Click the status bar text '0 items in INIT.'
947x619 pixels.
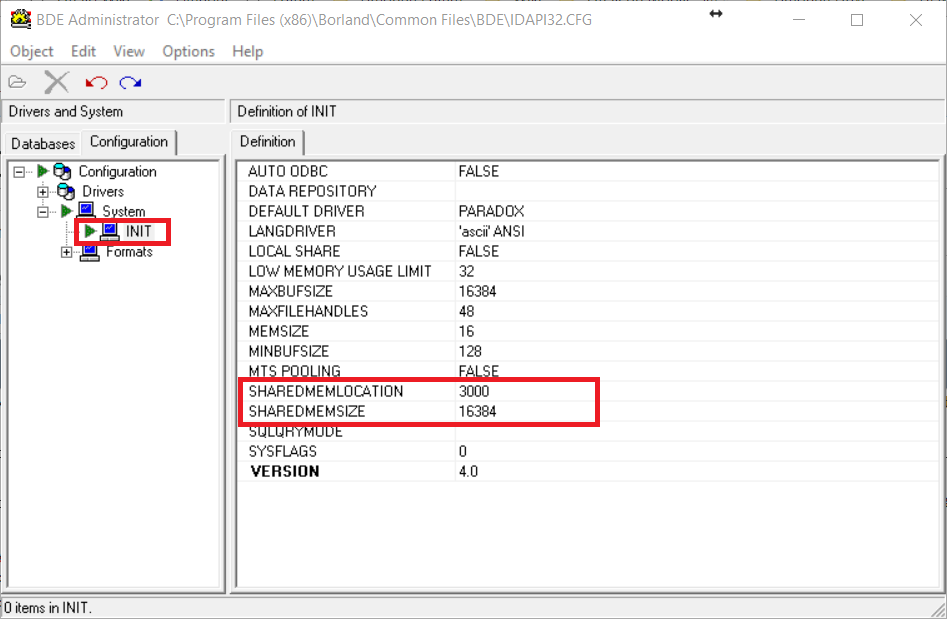tap(48, 608)
